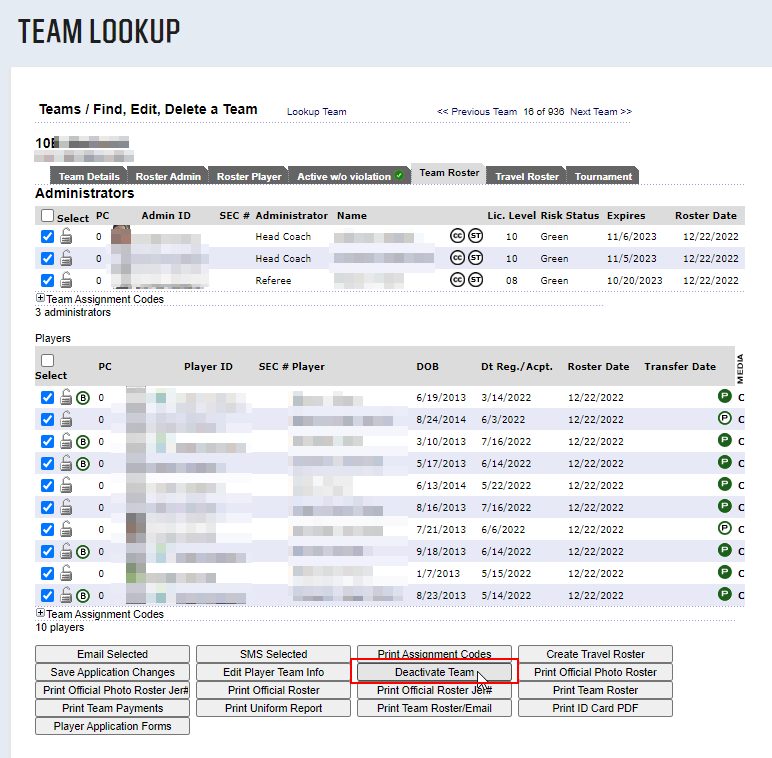Click the padlock icon in the Referee row
This screenshot has width=772, height=758.
pyautogui.click(x=66, y=280)
